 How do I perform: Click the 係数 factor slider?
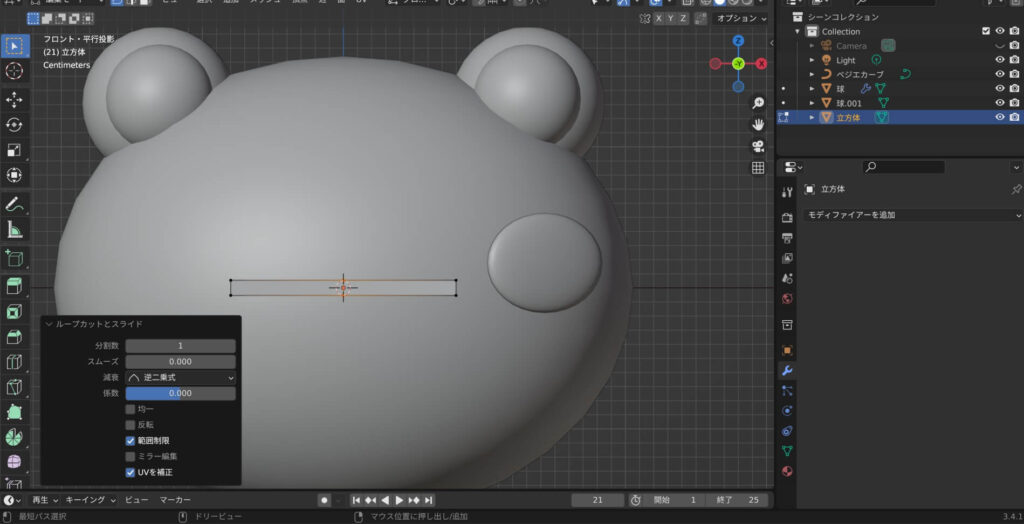(x=180, y=394)
